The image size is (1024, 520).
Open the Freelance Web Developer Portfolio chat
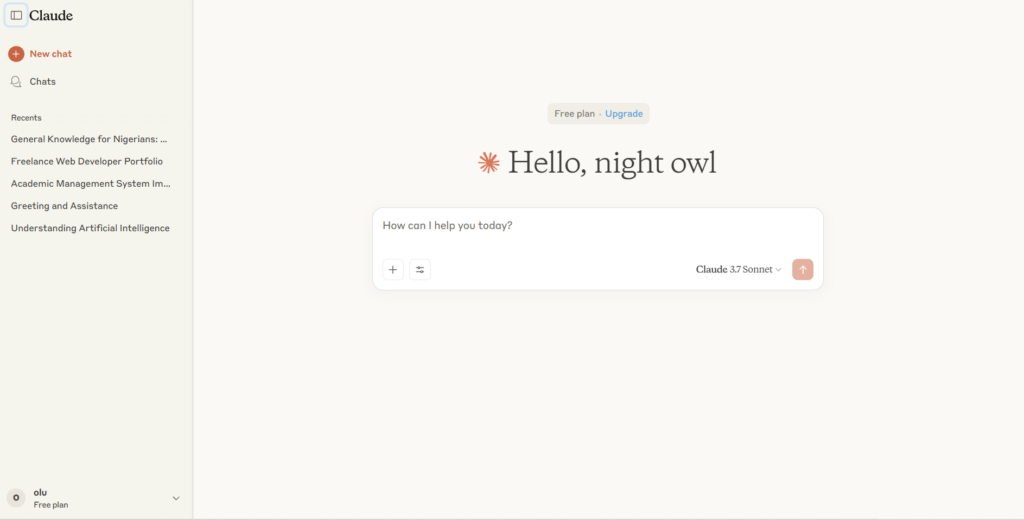click(x=87, y=161)
